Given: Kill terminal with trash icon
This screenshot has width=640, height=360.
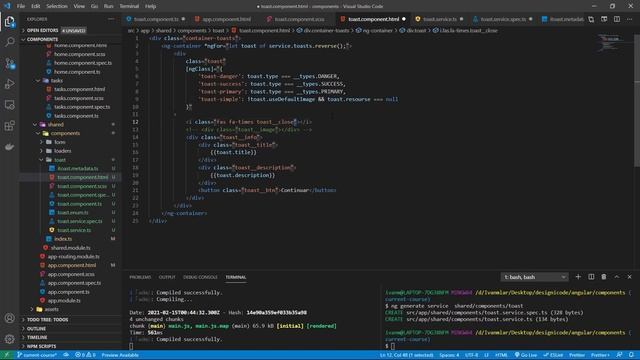Looking at the screenshot, I should point(604,277).
